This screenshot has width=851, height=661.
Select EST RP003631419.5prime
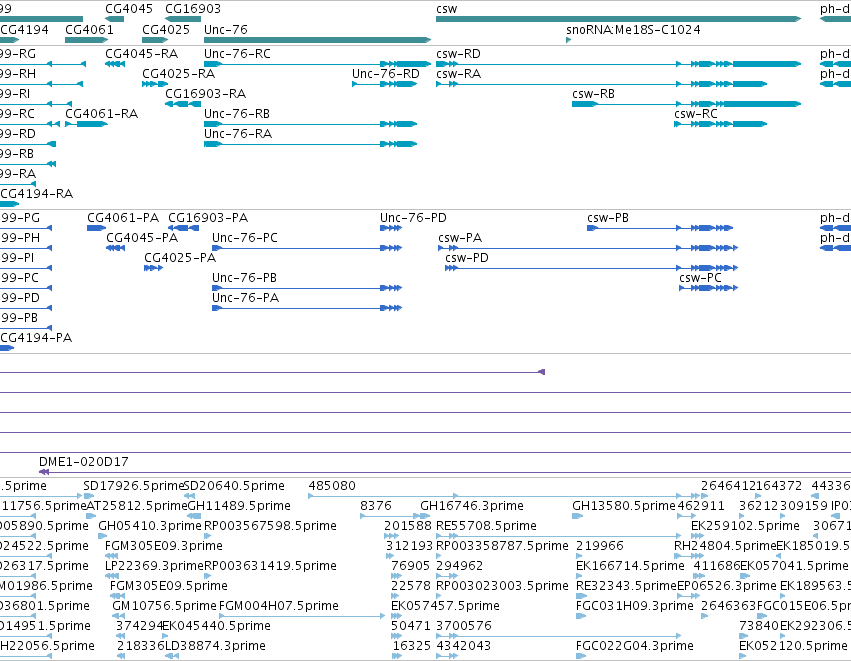pyautogui.click(x=208, y=576)
